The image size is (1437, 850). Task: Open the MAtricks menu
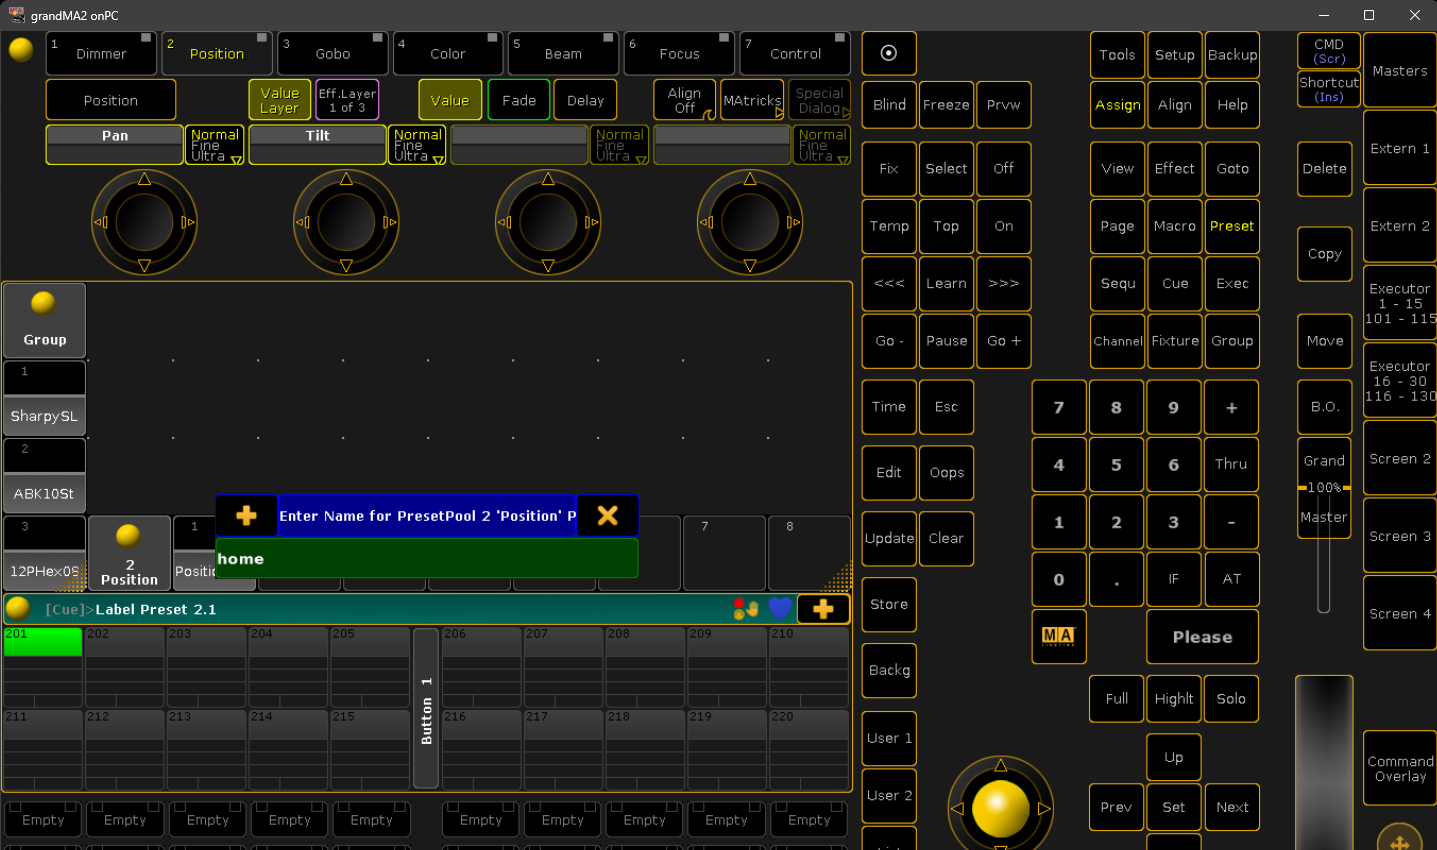click(752, 100)
